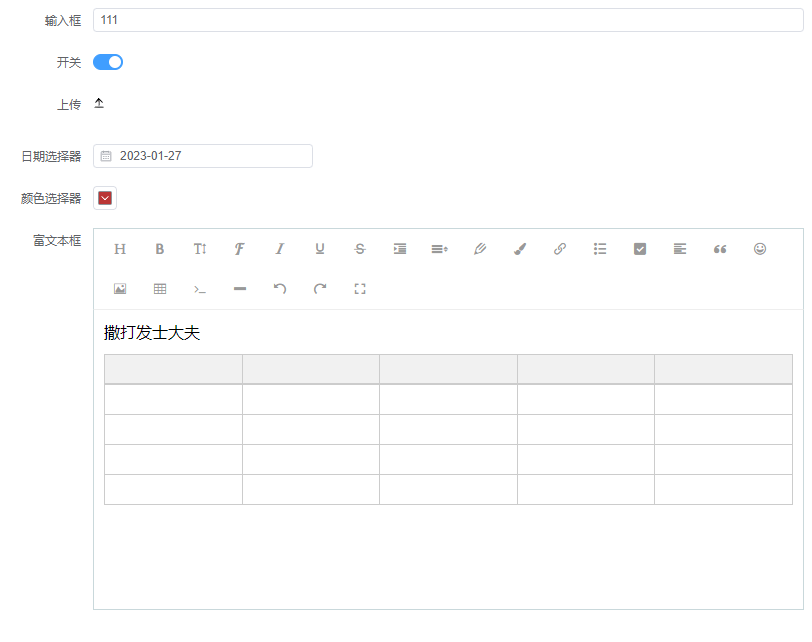Click the 输入框 text field containing 111
Screen dimensions: 812x642
447,20
